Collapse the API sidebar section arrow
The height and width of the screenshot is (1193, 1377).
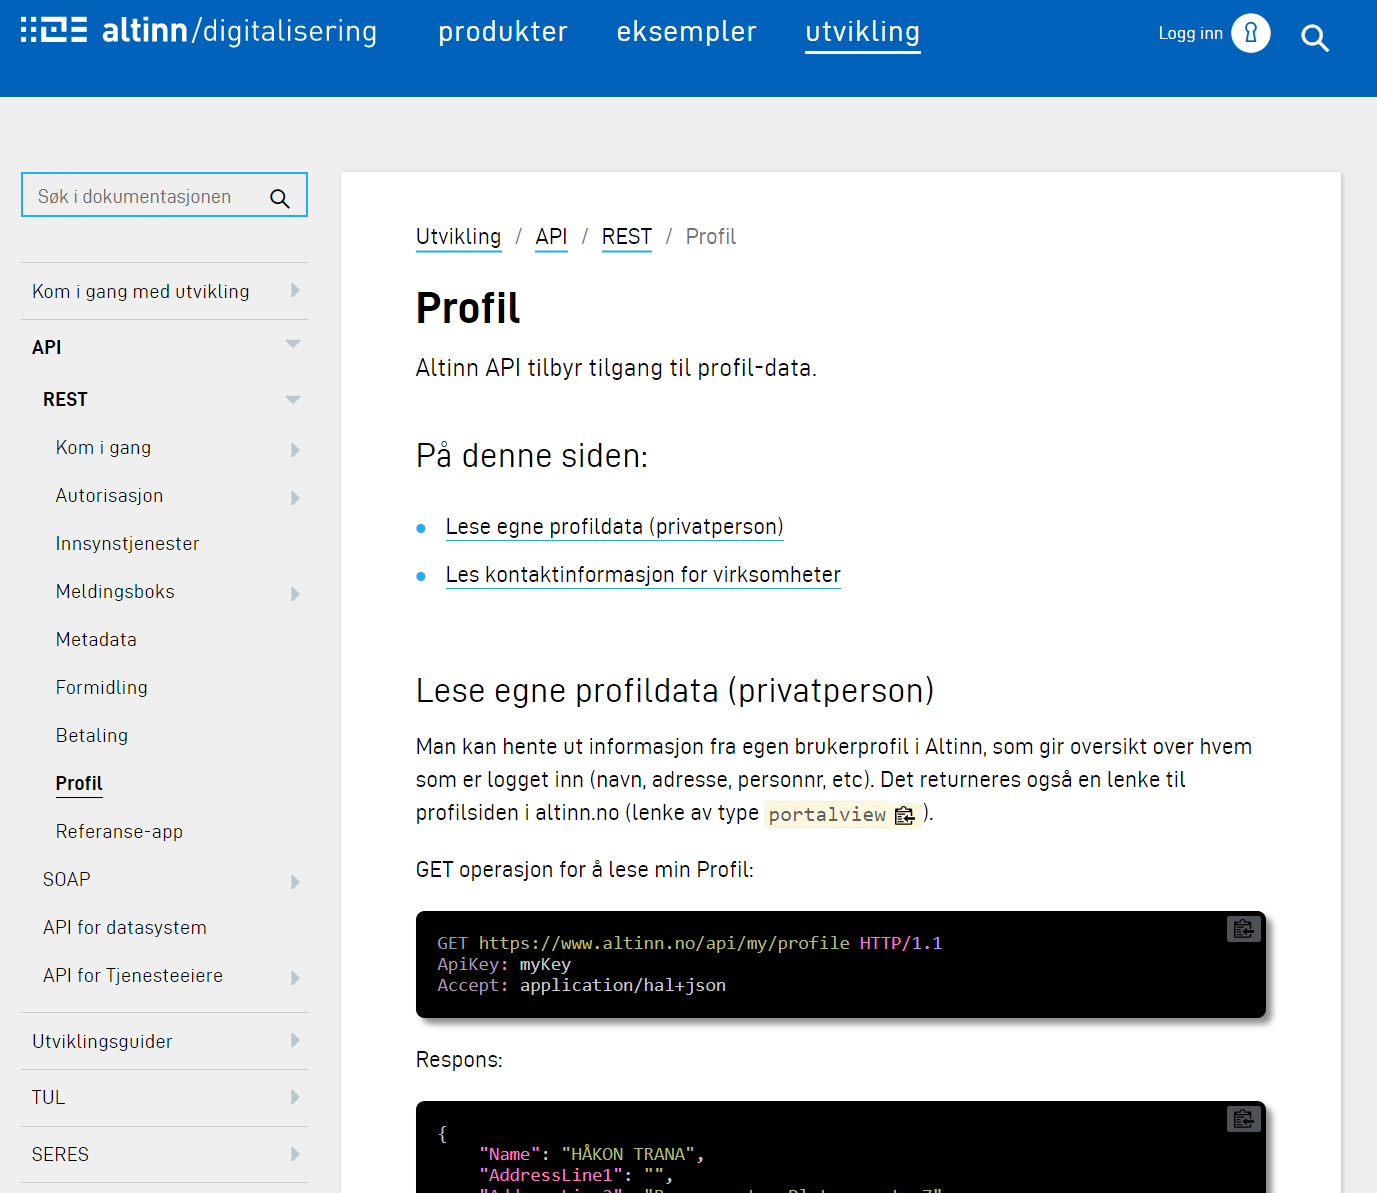coord(293,344)
